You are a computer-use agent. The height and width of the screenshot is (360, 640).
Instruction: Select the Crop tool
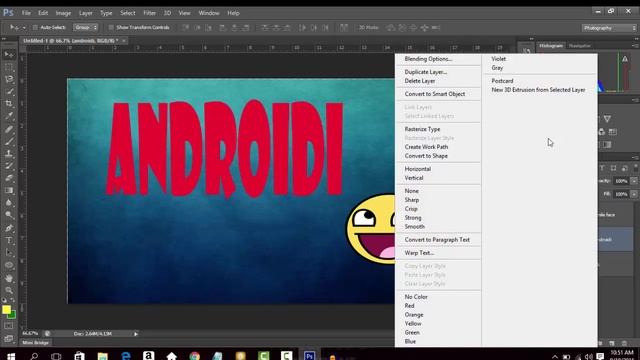coord(9,104)
